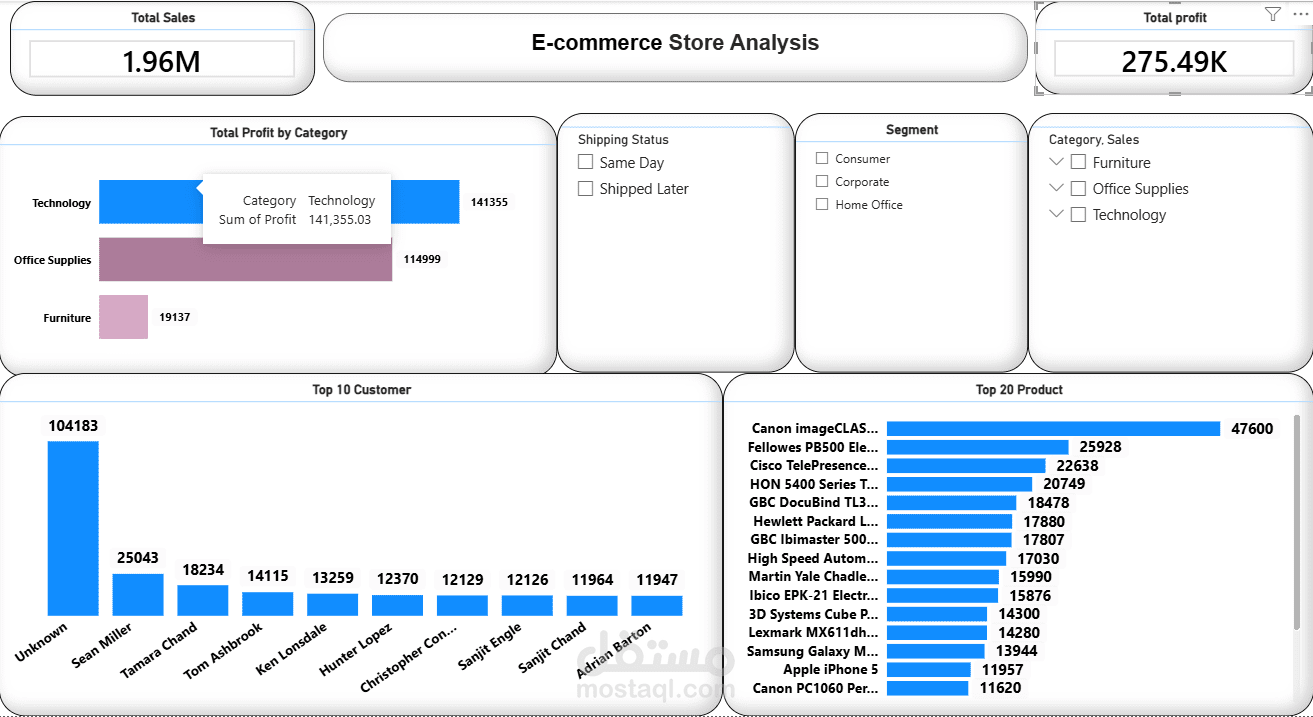This screenshot has width=1313, height=717.
Task: Check the Shipped Later option
Action: (x=585, y=188)
